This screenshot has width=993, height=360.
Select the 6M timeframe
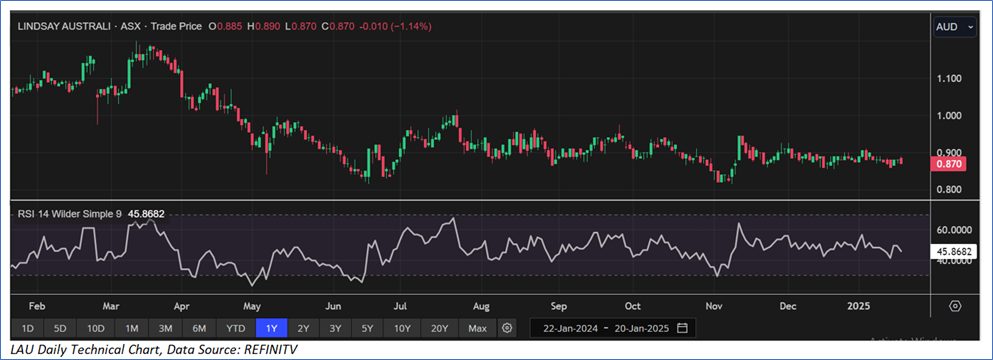[x=199, y=328]
